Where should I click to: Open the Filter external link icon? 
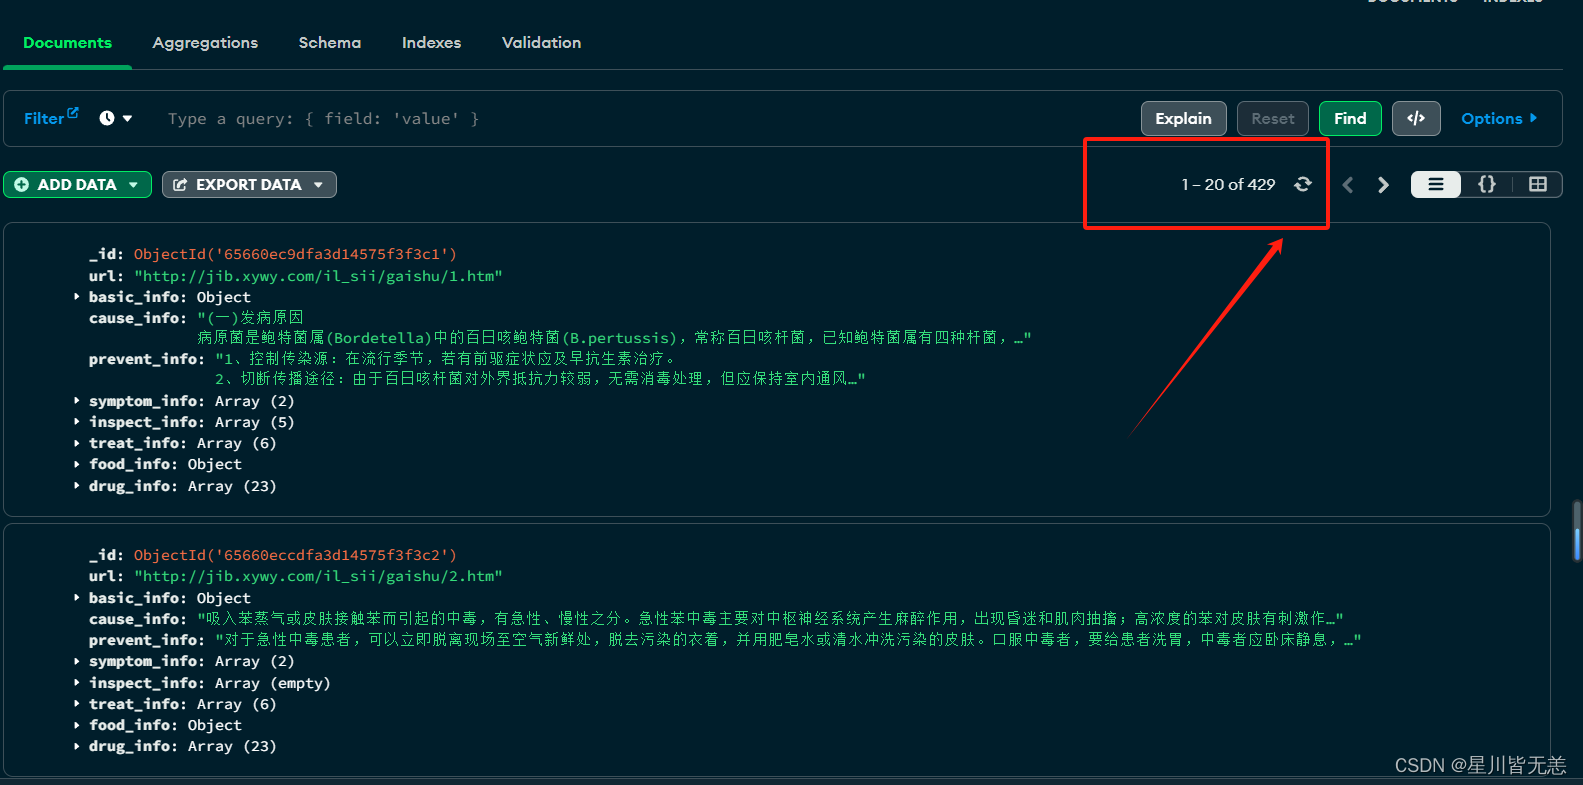[x=72, y=113]
